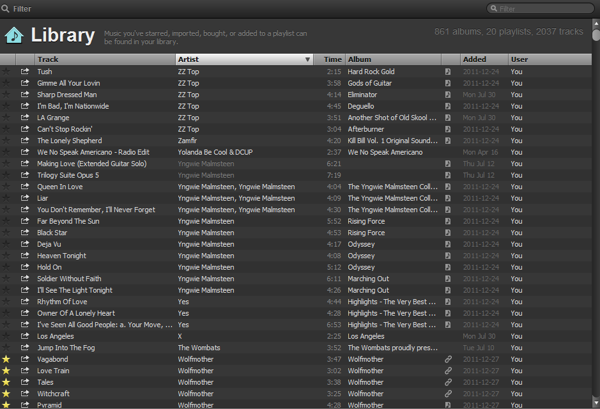The height and width of the screenshot is (409, 600).
Task: Click share icon for Trilogy Suite Opus 5
Action: point(25,175)
